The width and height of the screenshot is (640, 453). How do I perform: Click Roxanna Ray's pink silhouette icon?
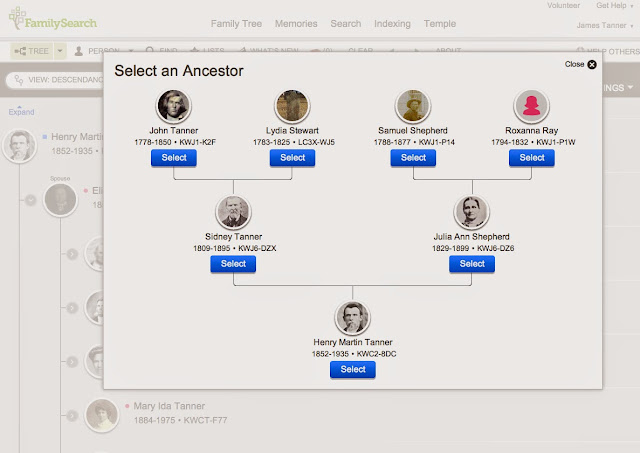531,106
